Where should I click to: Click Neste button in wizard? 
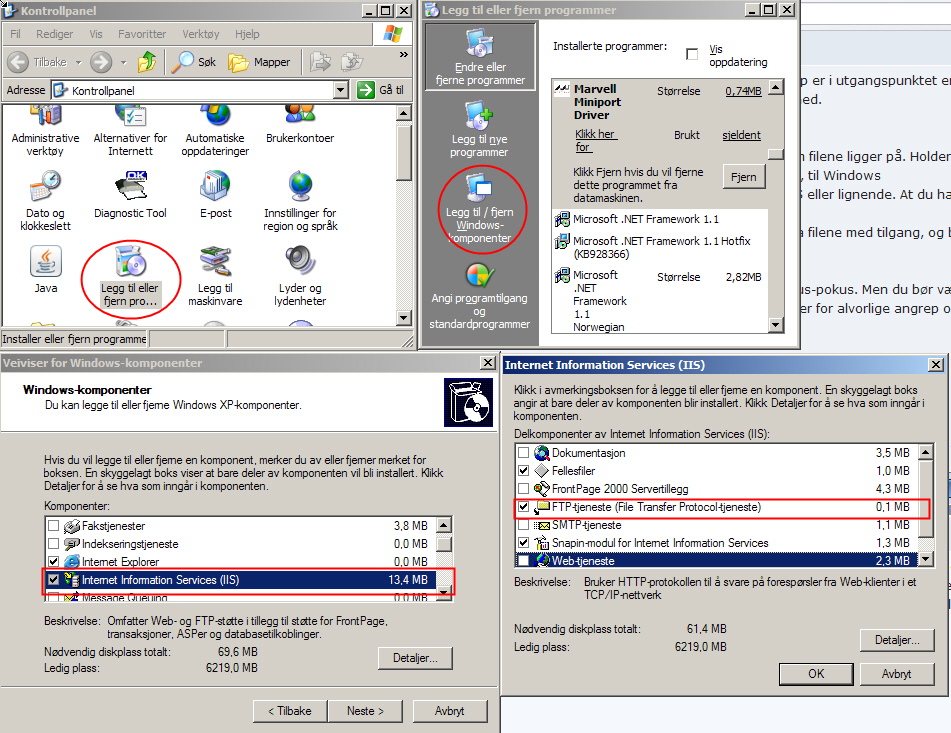click(365, 711)
